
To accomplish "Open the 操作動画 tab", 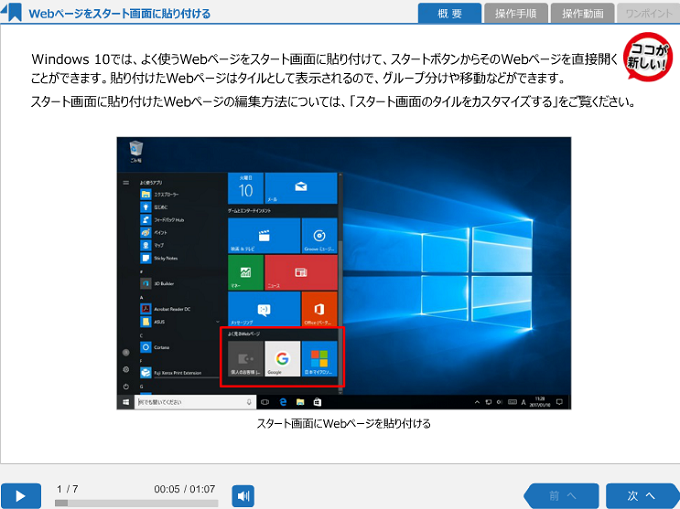I will pos(582,13).
